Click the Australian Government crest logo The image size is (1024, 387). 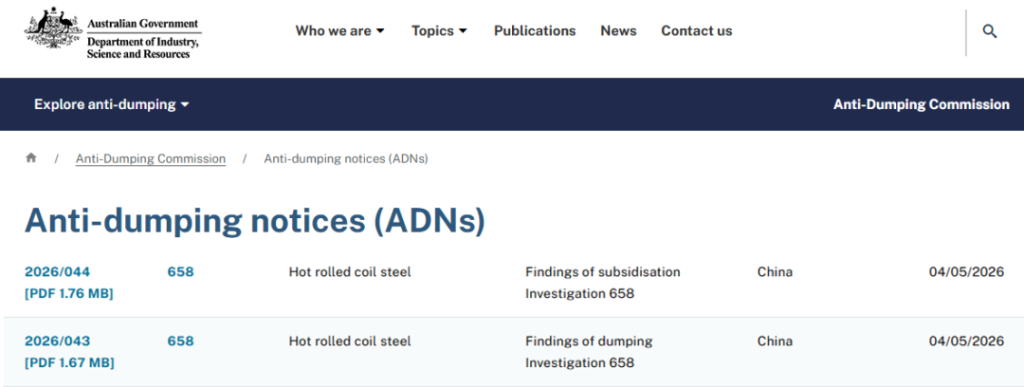(54, 29)
